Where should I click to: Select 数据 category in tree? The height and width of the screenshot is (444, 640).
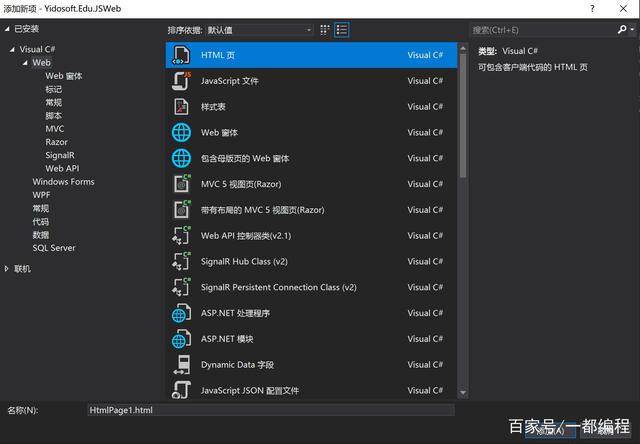(40, 235)
